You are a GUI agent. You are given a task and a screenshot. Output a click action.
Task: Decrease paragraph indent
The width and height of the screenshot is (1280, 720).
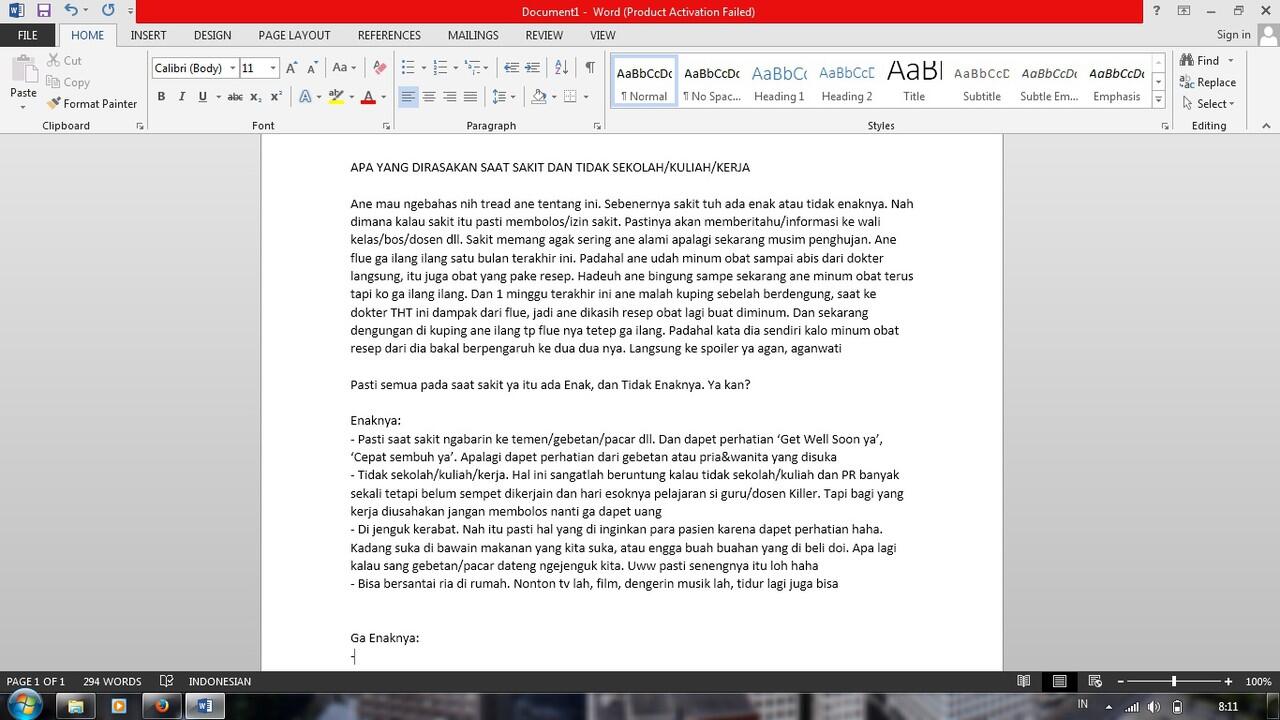coord(511,68)
